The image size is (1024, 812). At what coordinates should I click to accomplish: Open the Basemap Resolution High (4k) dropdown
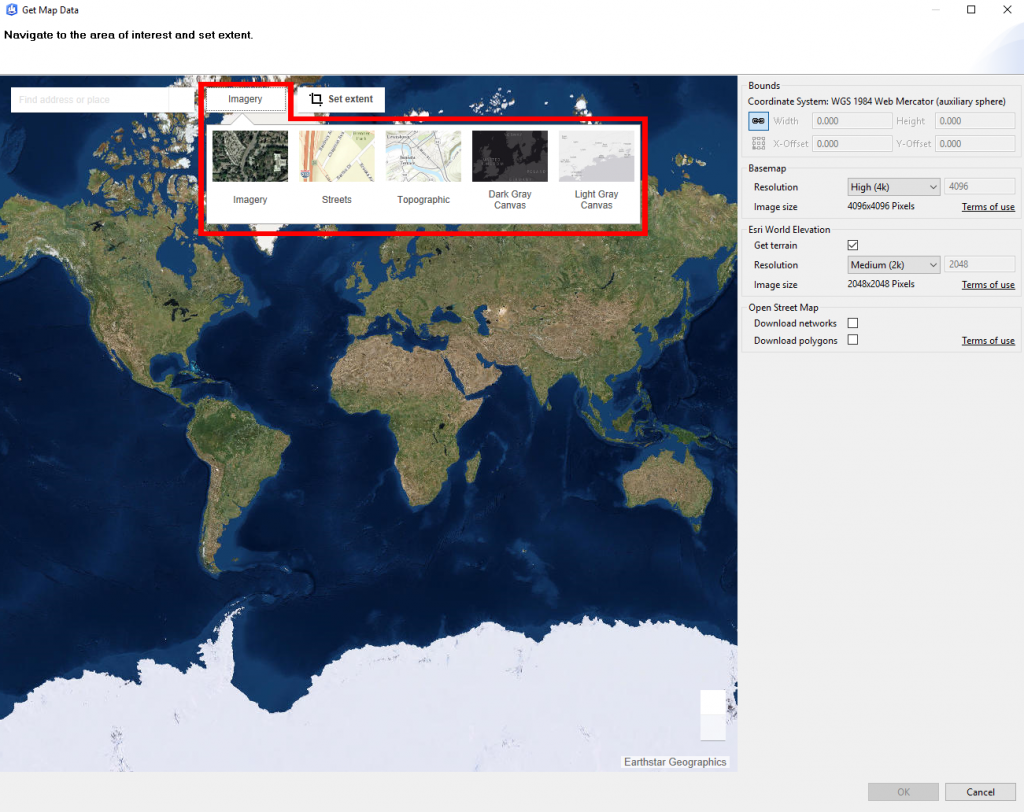893,187
